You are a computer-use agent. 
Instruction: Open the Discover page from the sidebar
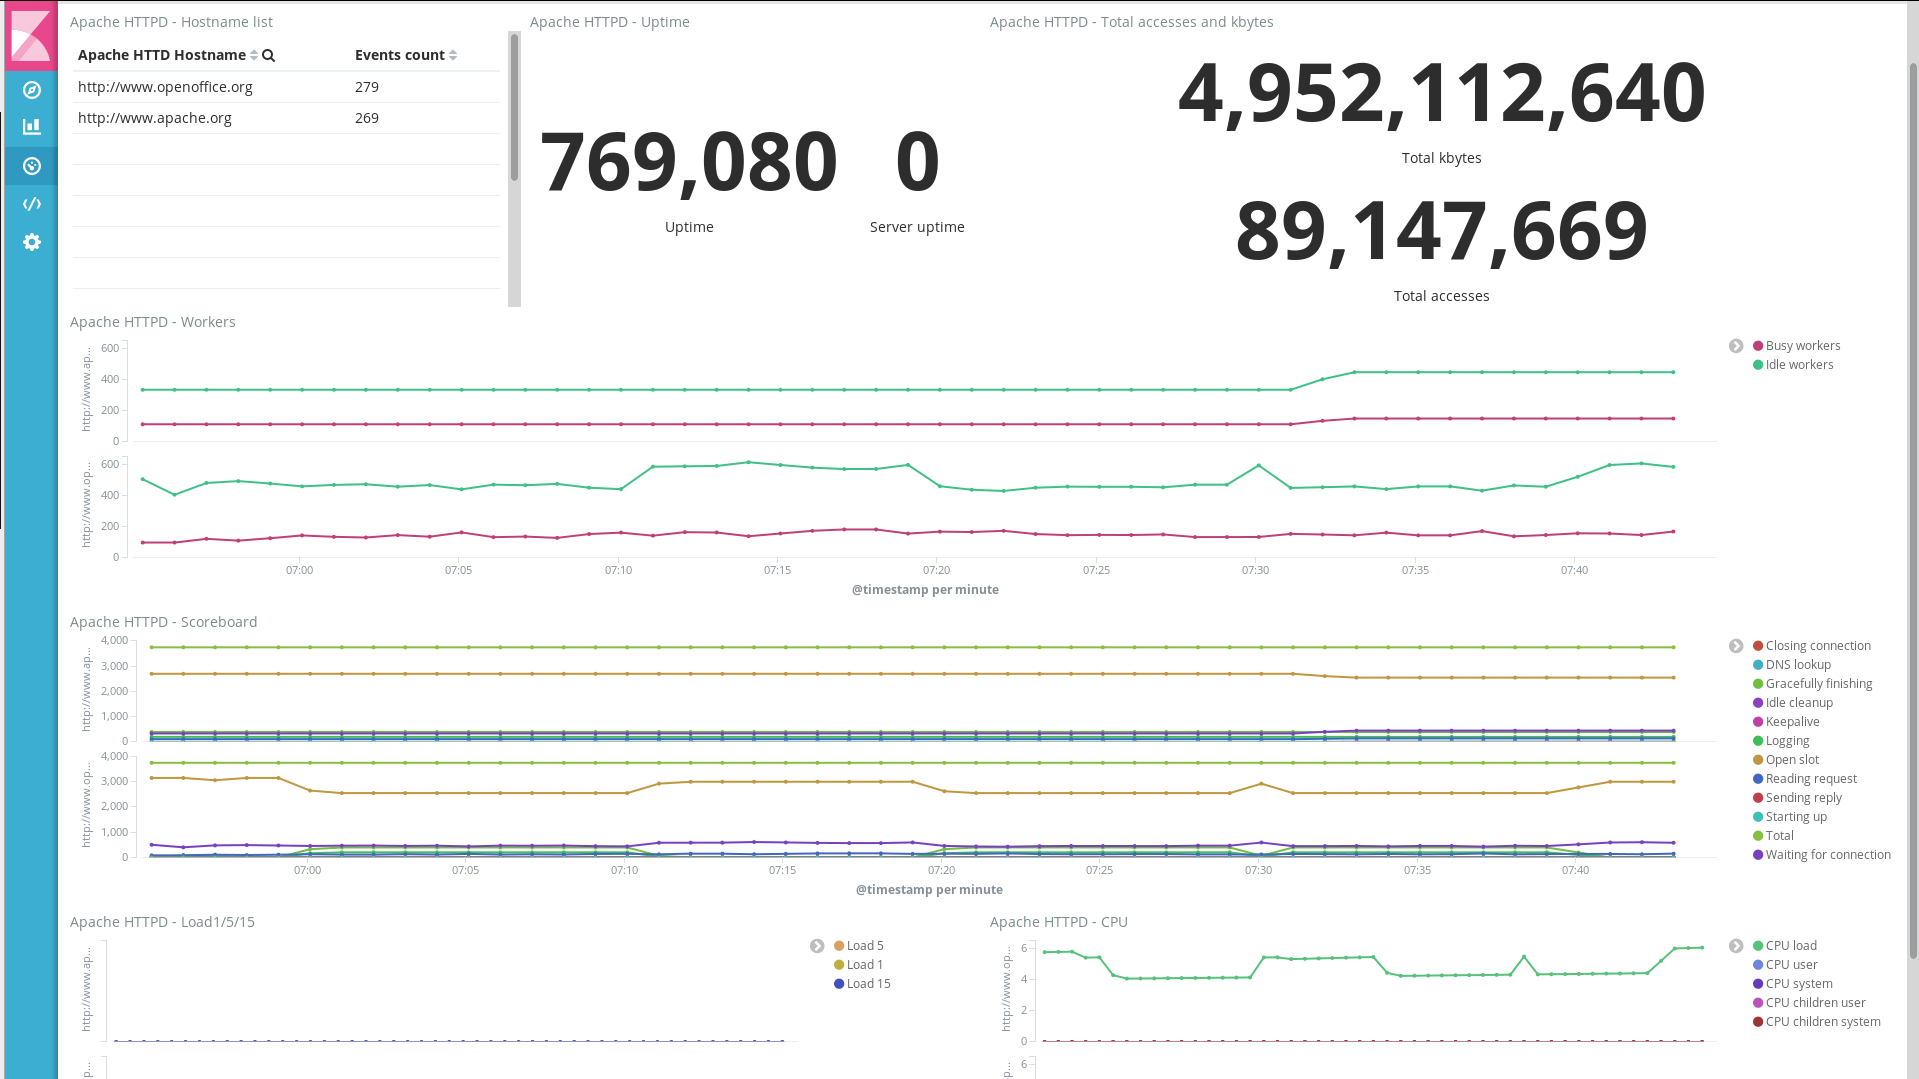point(31,90)
